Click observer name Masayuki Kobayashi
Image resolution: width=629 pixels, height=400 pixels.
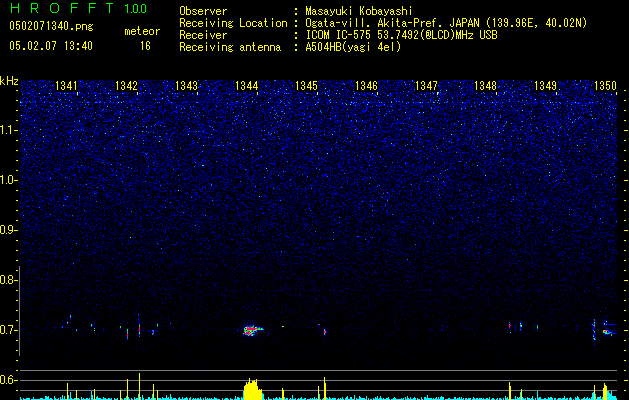pyautogui.click(x=359, y=11)
